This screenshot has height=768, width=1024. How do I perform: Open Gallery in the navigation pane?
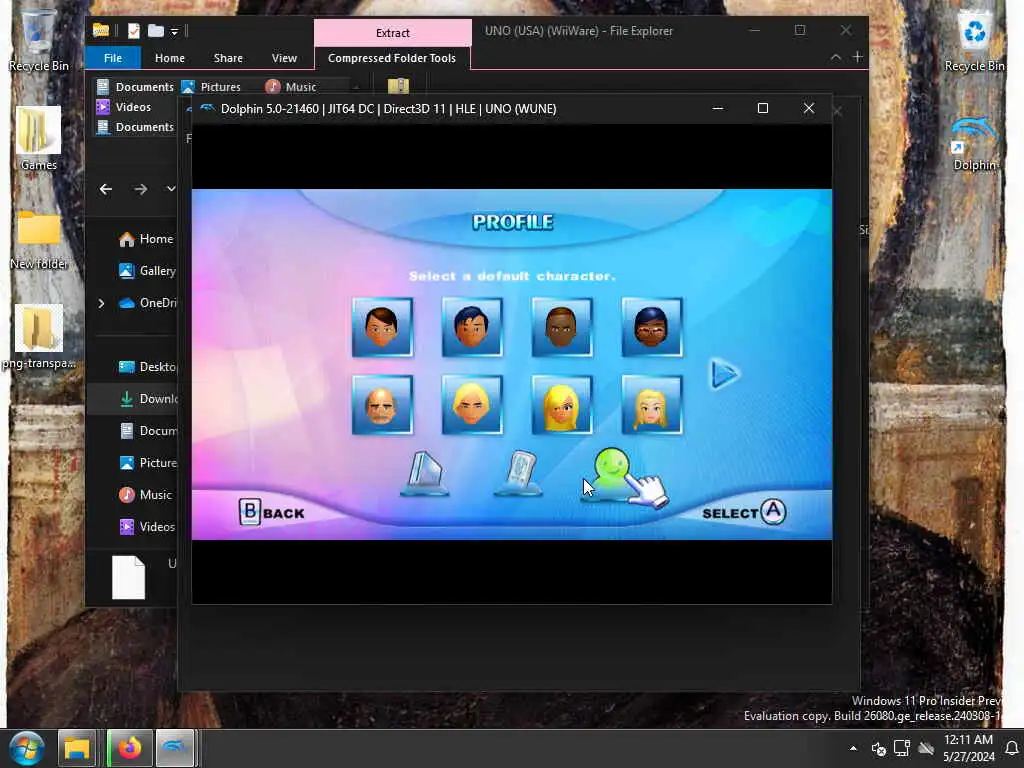[x=148, y=270]
